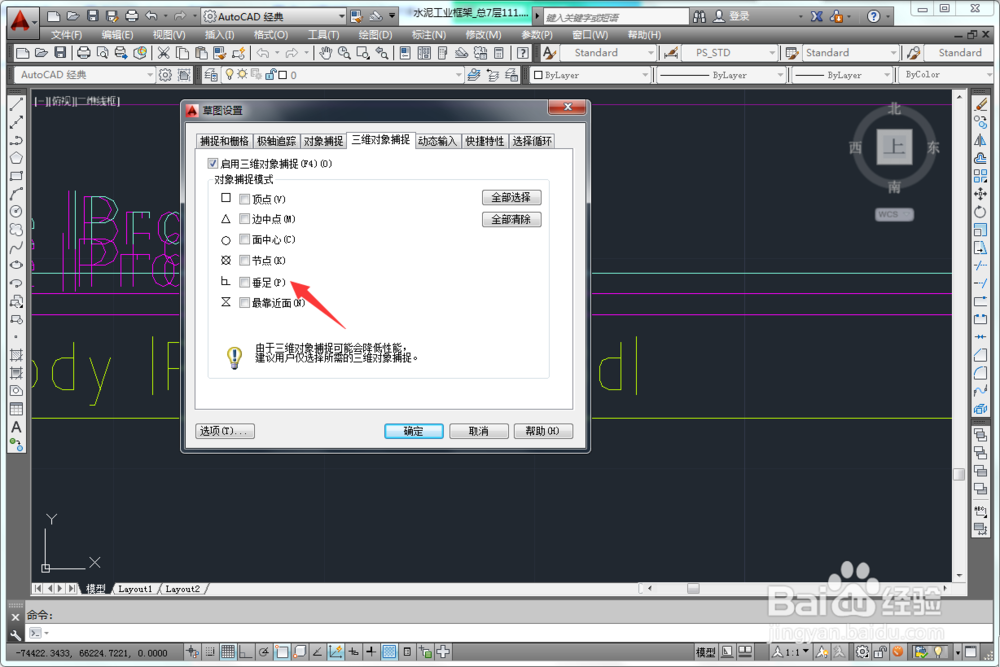Select the Circle draw tool

pyautogui.click(x=16, y=211)
